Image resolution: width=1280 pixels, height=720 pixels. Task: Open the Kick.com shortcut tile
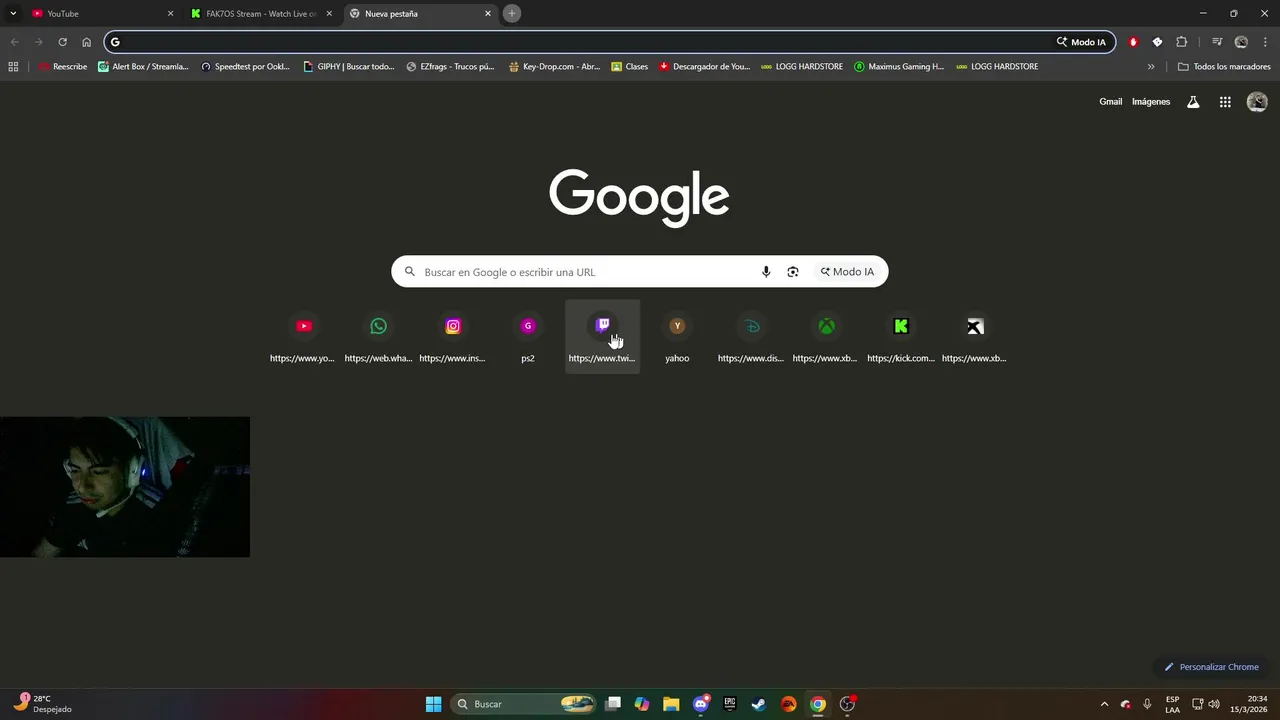pos(901,337)
